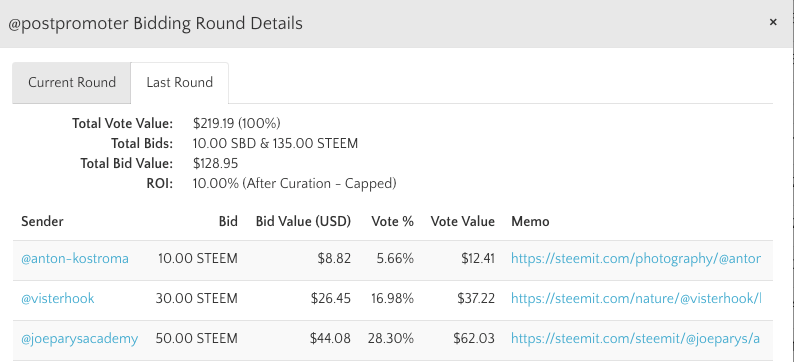
Task: Open the steemit/@joeparys memo link
Action: [x=636, y=338]
